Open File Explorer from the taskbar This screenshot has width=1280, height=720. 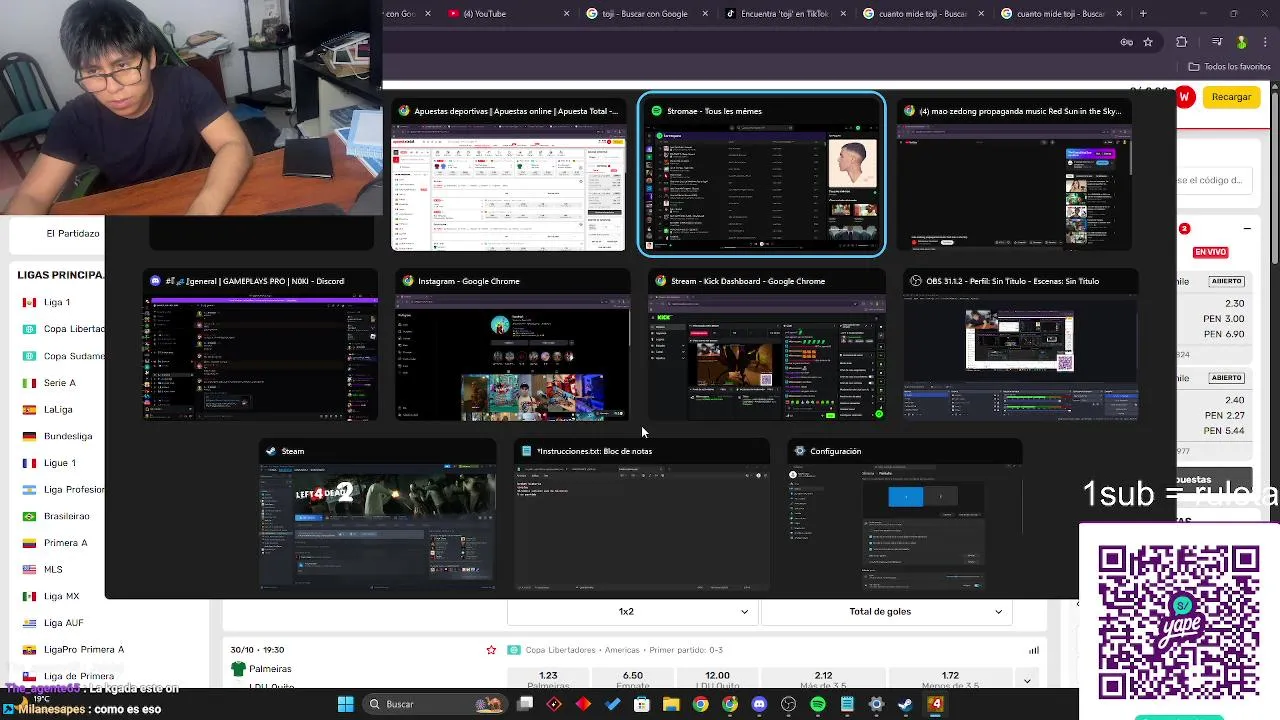coord(671,704)
